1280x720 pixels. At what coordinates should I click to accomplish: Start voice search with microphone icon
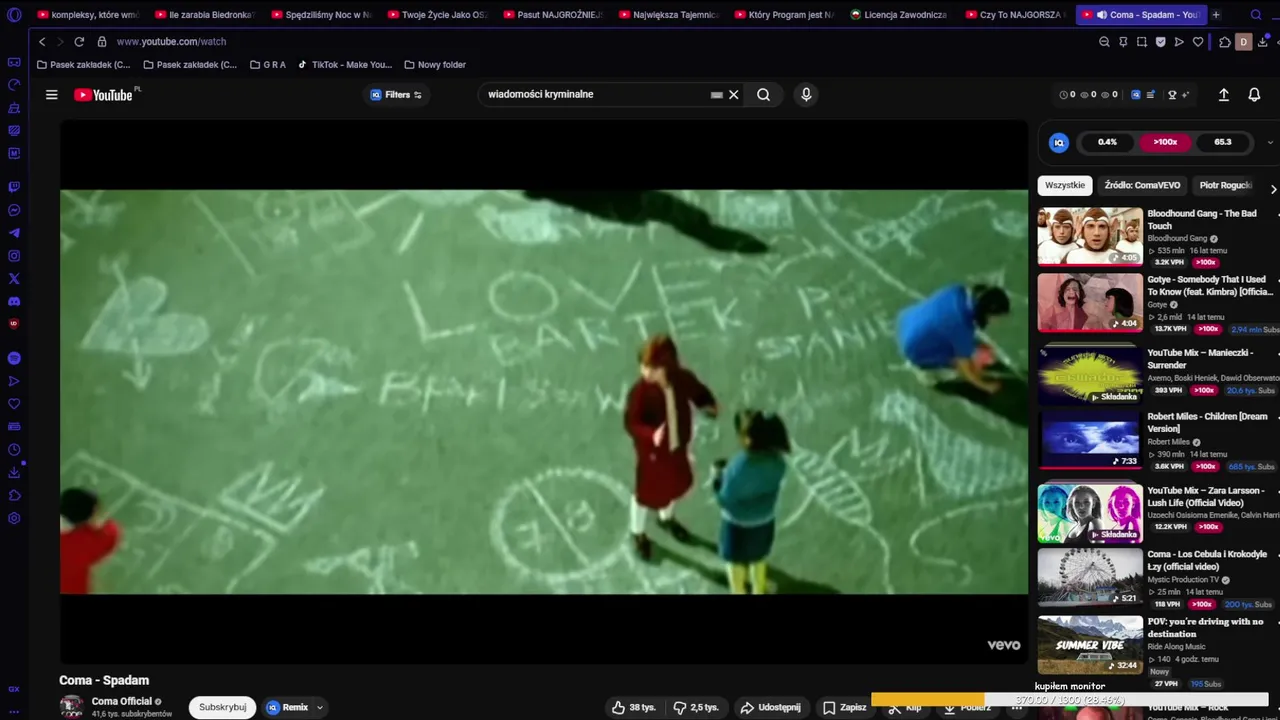pos(806,95)
